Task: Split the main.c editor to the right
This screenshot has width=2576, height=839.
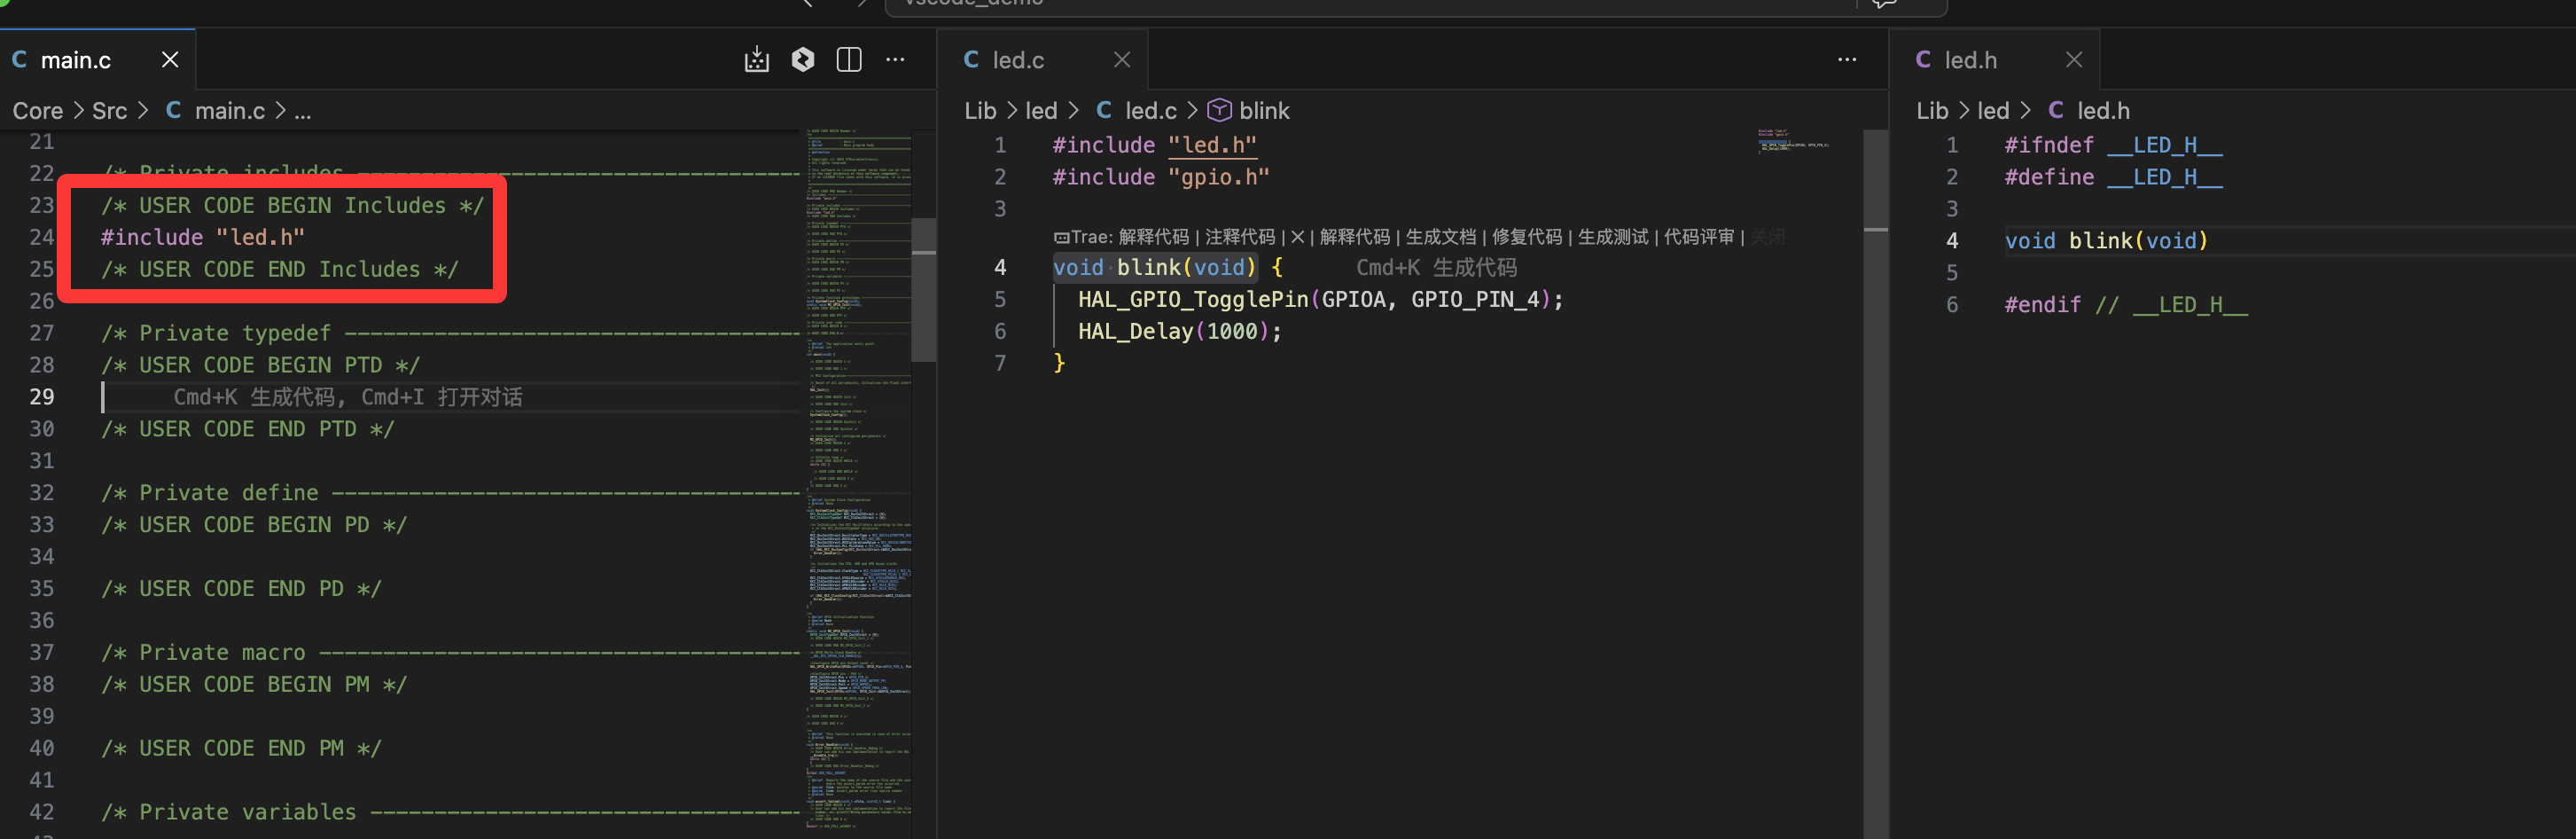Action: point(849,60)
